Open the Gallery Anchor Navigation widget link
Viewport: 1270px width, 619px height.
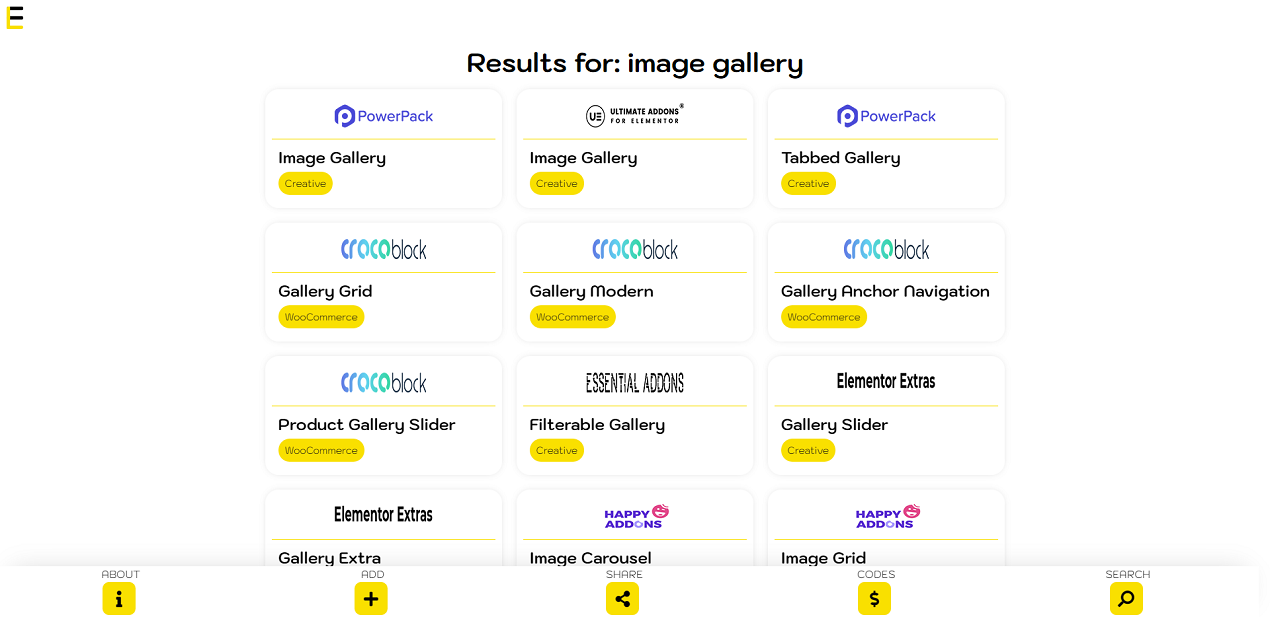point(885,290)
